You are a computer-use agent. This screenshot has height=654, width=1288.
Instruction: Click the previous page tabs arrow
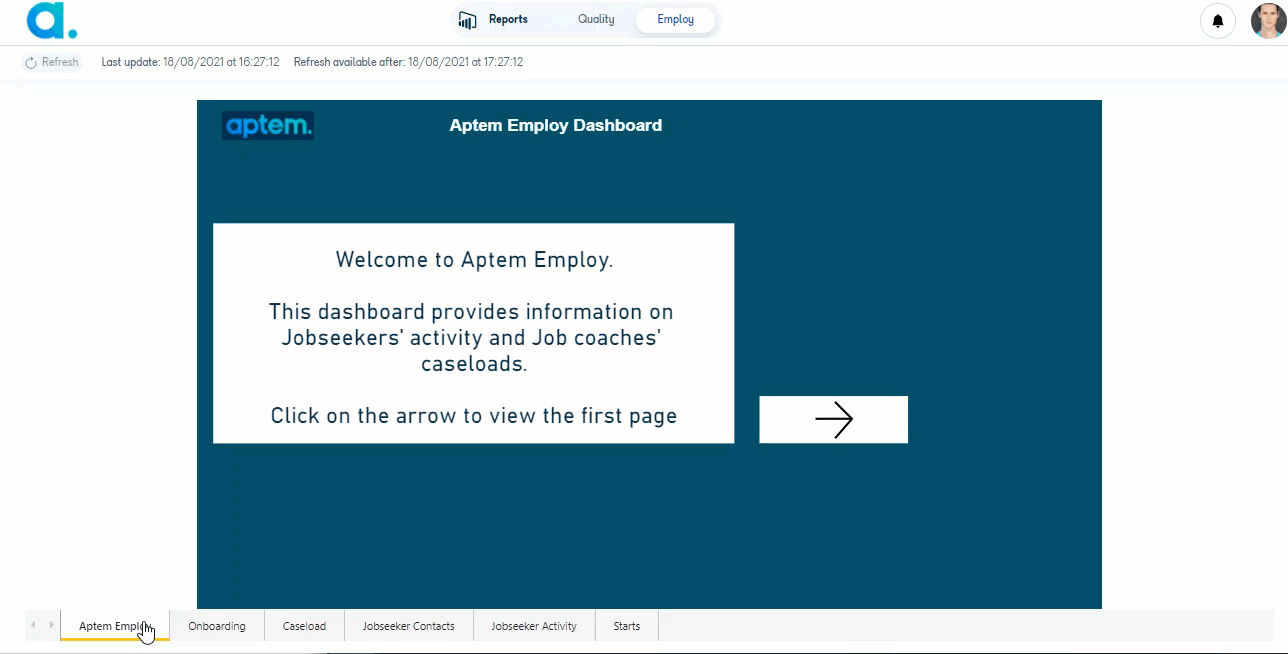[33, 625]
